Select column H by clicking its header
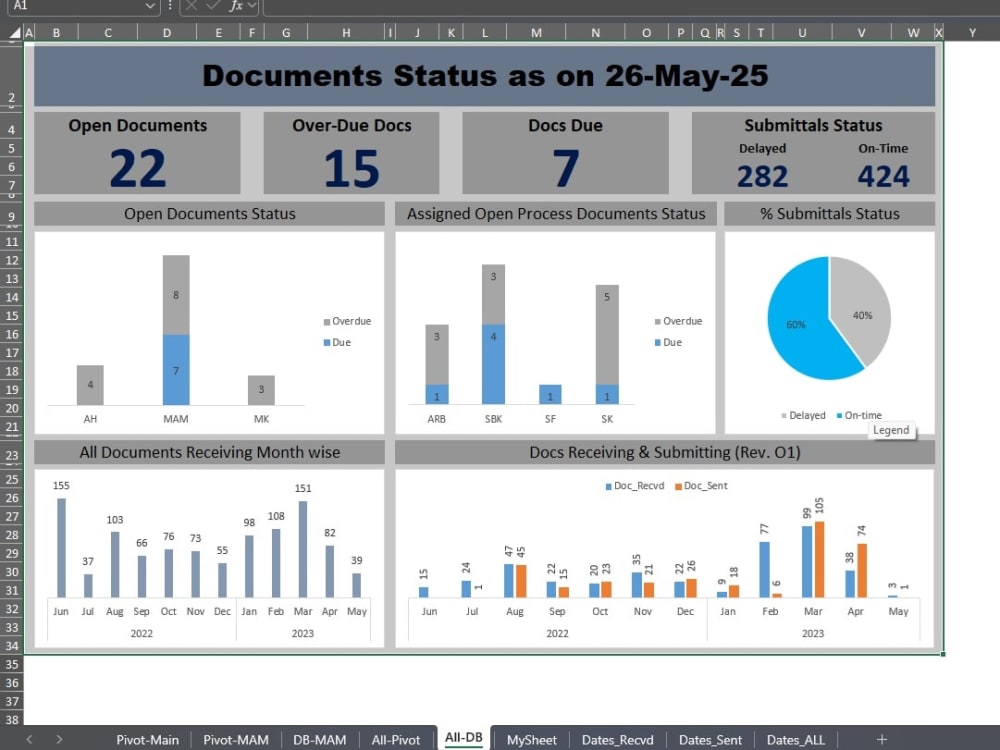Screen dimensions: 1000x750 346,31
